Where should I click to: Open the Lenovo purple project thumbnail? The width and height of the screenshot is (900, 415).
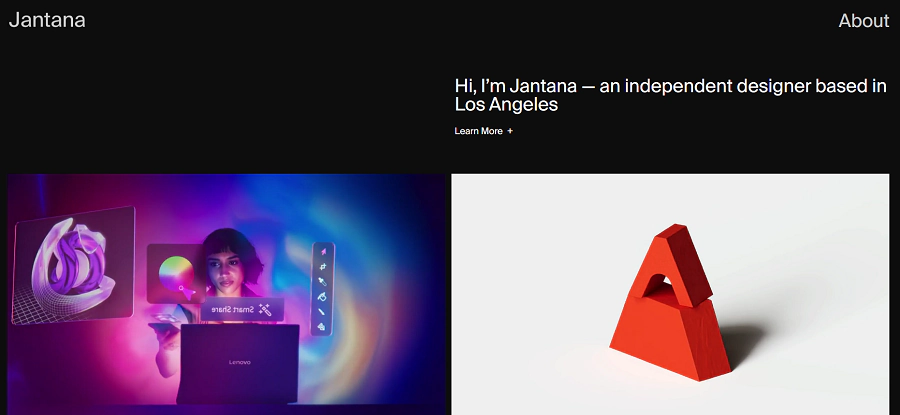click(226, 294)
